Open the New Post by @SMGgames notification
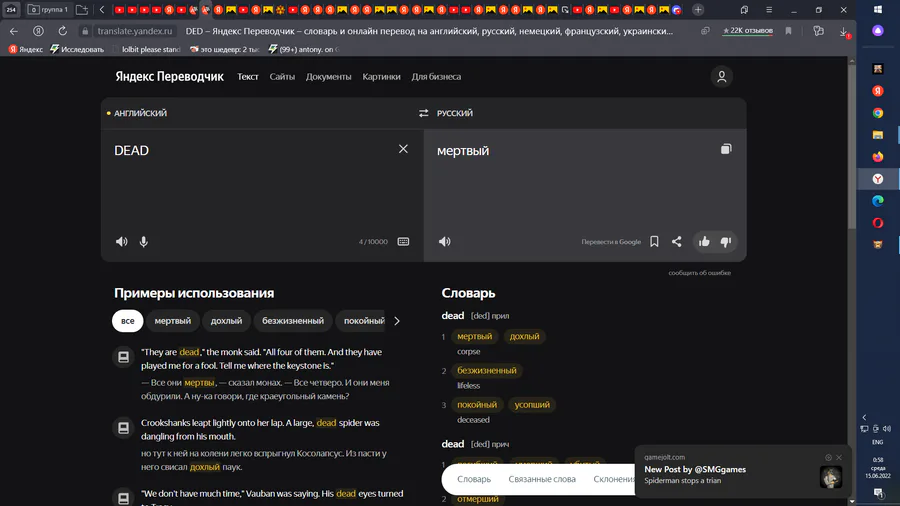 pos(695,469)
